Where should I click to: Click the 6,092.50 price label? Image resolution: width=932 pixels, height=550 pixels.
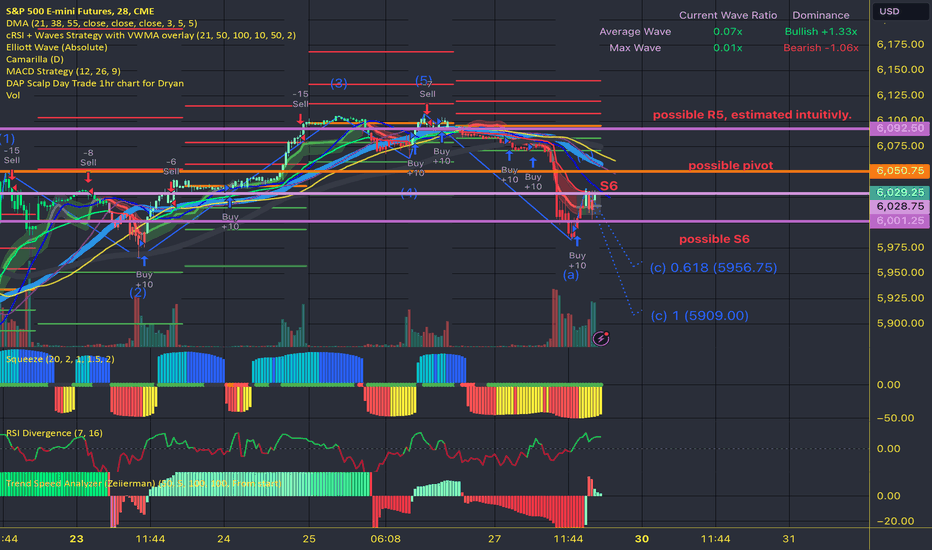899,128
